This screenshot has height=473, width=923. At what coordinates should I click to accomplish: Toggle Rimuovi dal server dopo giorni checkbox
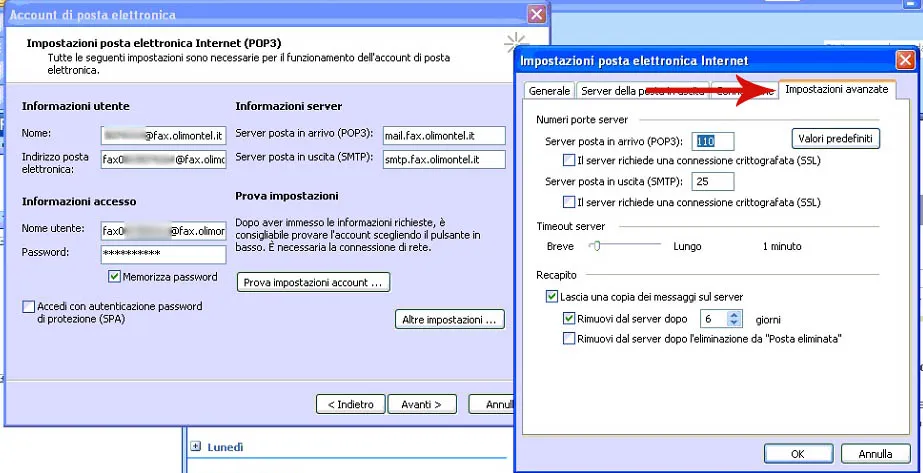[569, 319]
